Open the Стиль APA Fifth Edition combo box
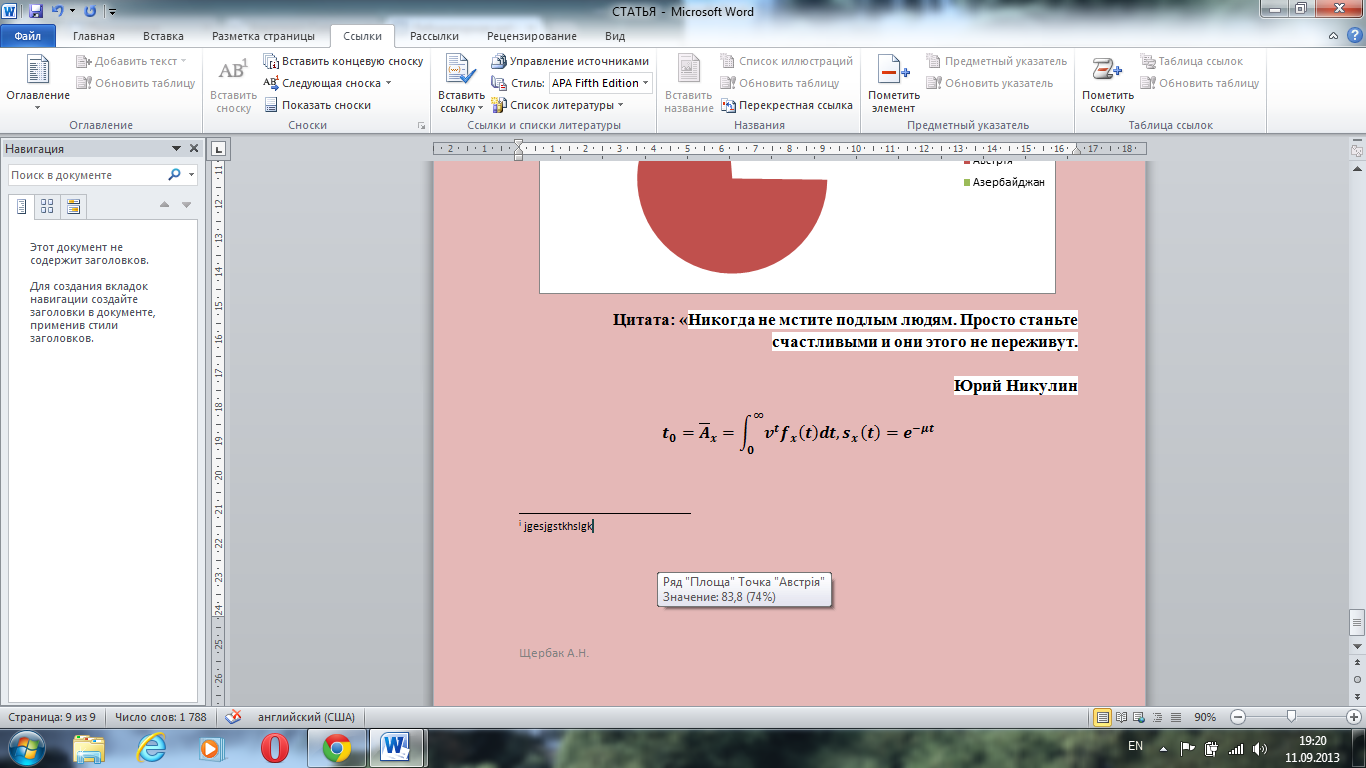1366x768 pixels. (x=601, y=83)
